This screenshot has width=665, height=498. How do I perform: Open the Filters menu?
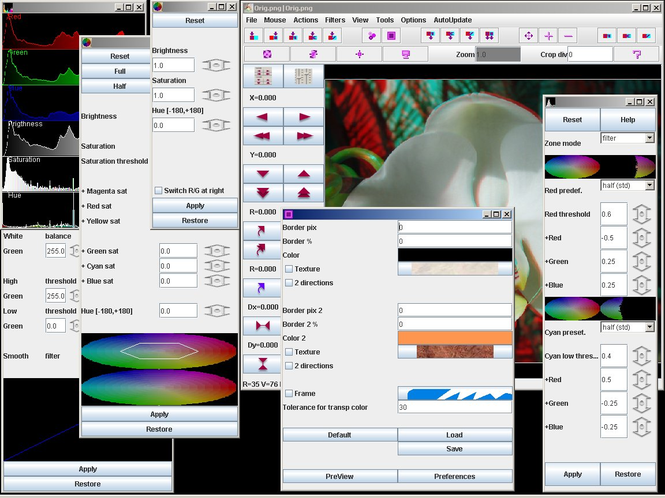(335, 20)
